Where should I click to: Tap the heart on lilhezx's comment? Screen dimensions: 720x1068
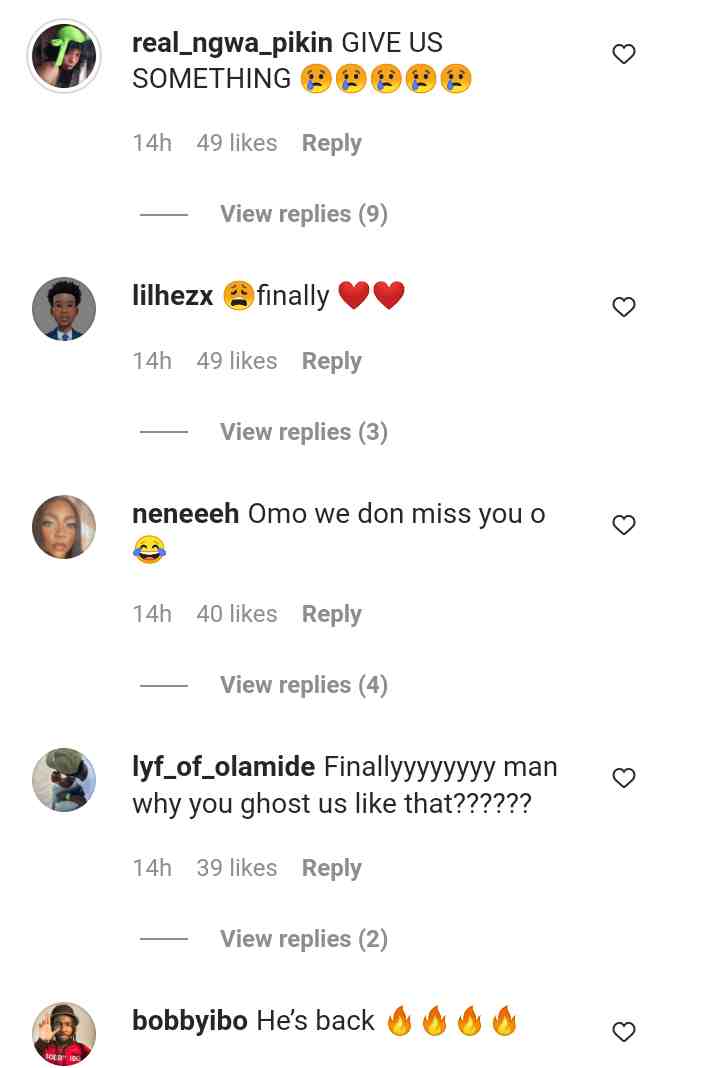tap(624, 307)
